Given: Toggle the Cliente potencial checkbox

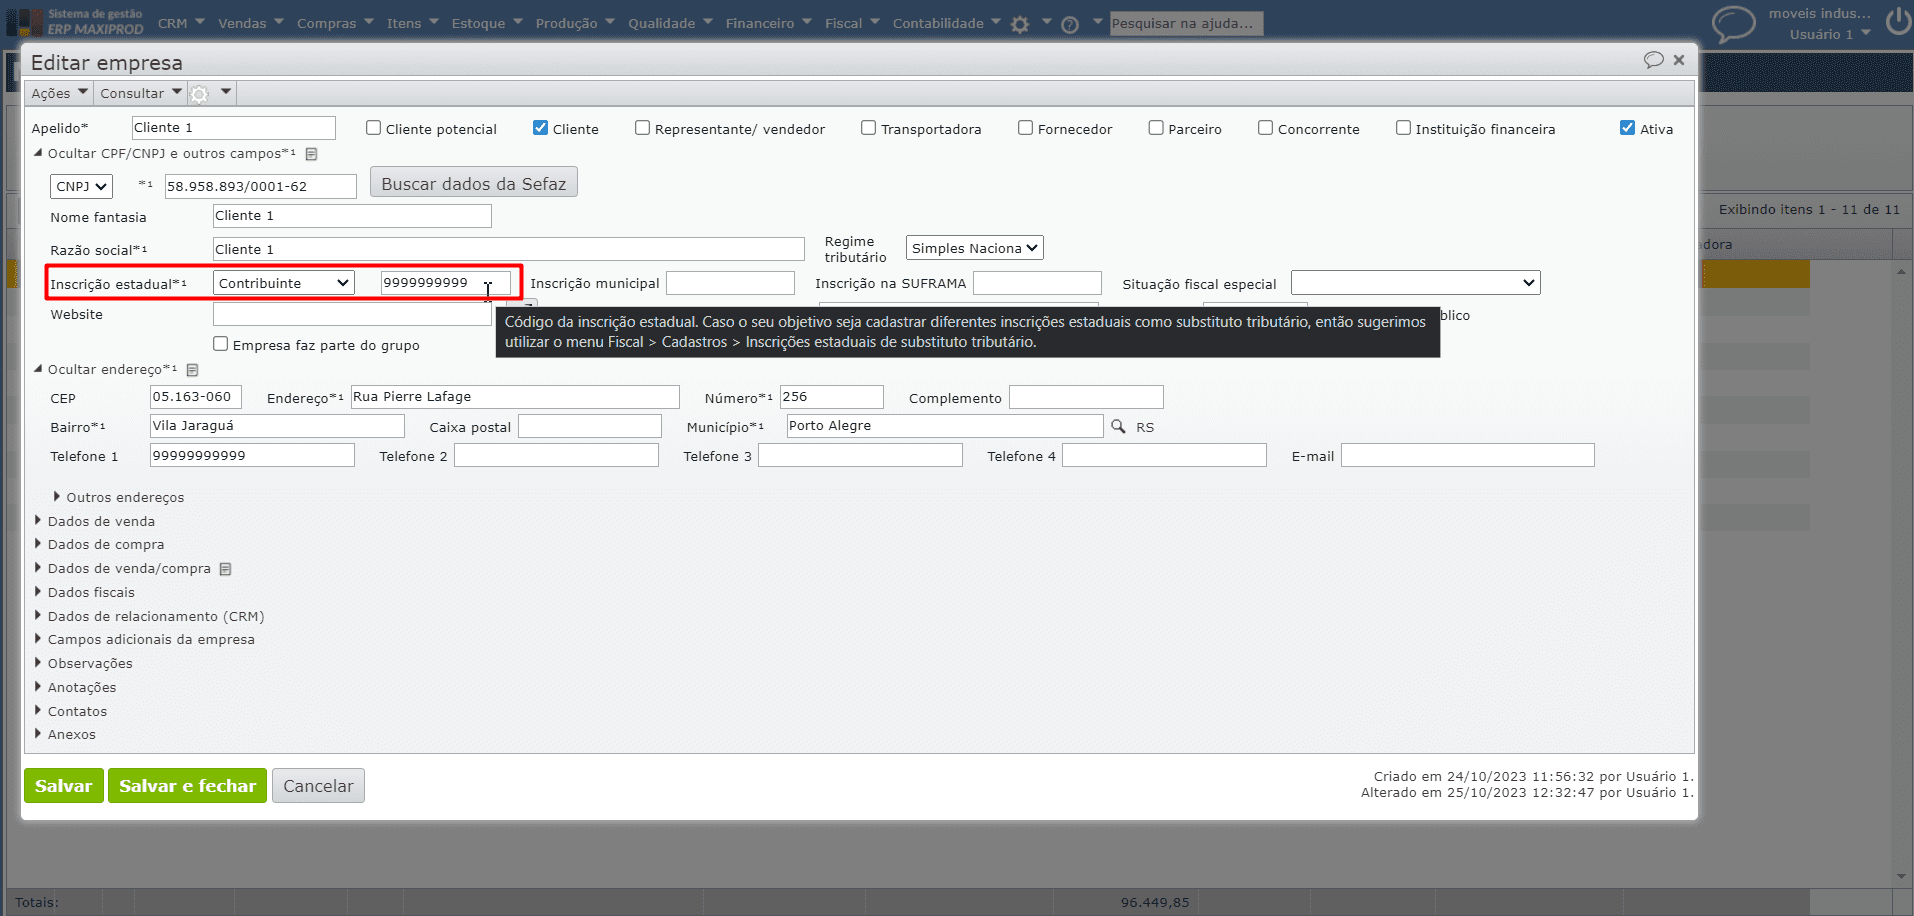Looking at the screenshot, I should click(x=374, y=128).
